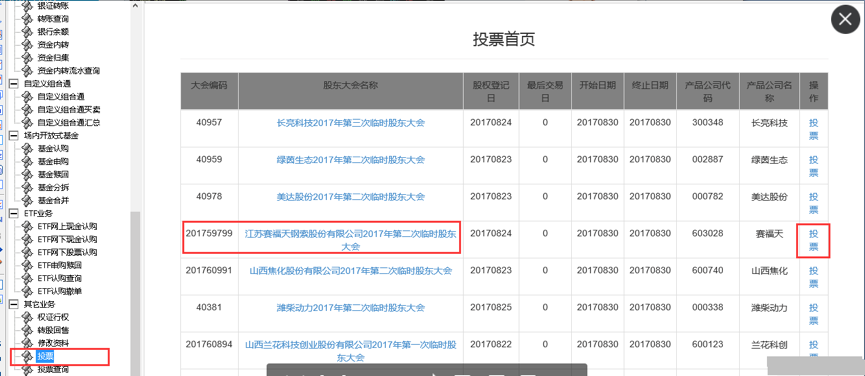Click the icon beside 自定义组合通买卖
Viewport: 865px width, 376px height.
[x=28, y=109]
